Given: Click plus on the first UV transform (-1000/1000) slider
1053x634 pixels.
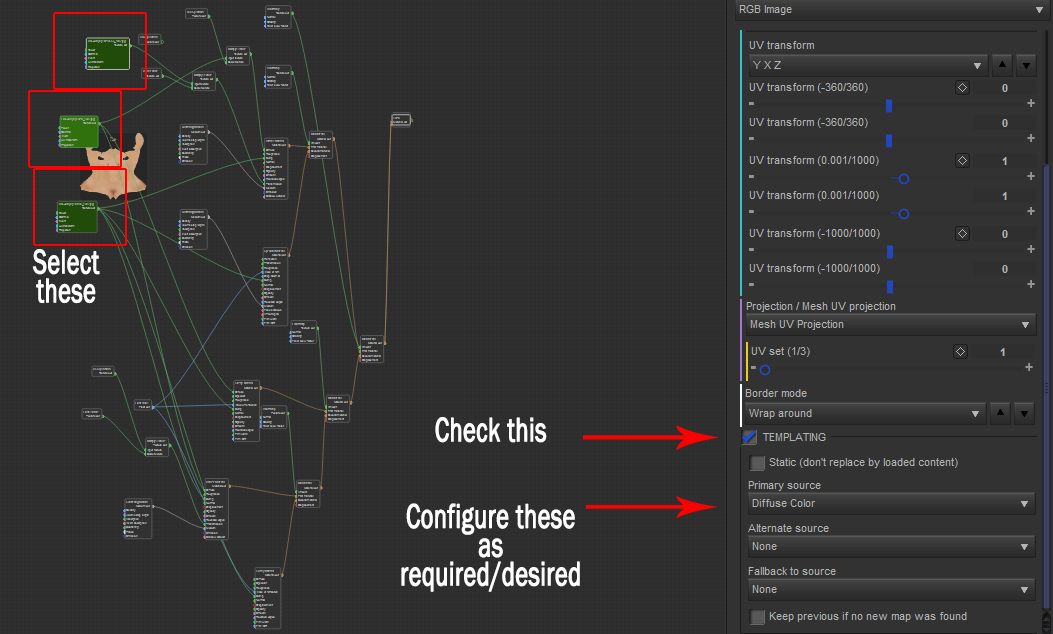Looking at the screenshot, I should tap(1031, 249).
